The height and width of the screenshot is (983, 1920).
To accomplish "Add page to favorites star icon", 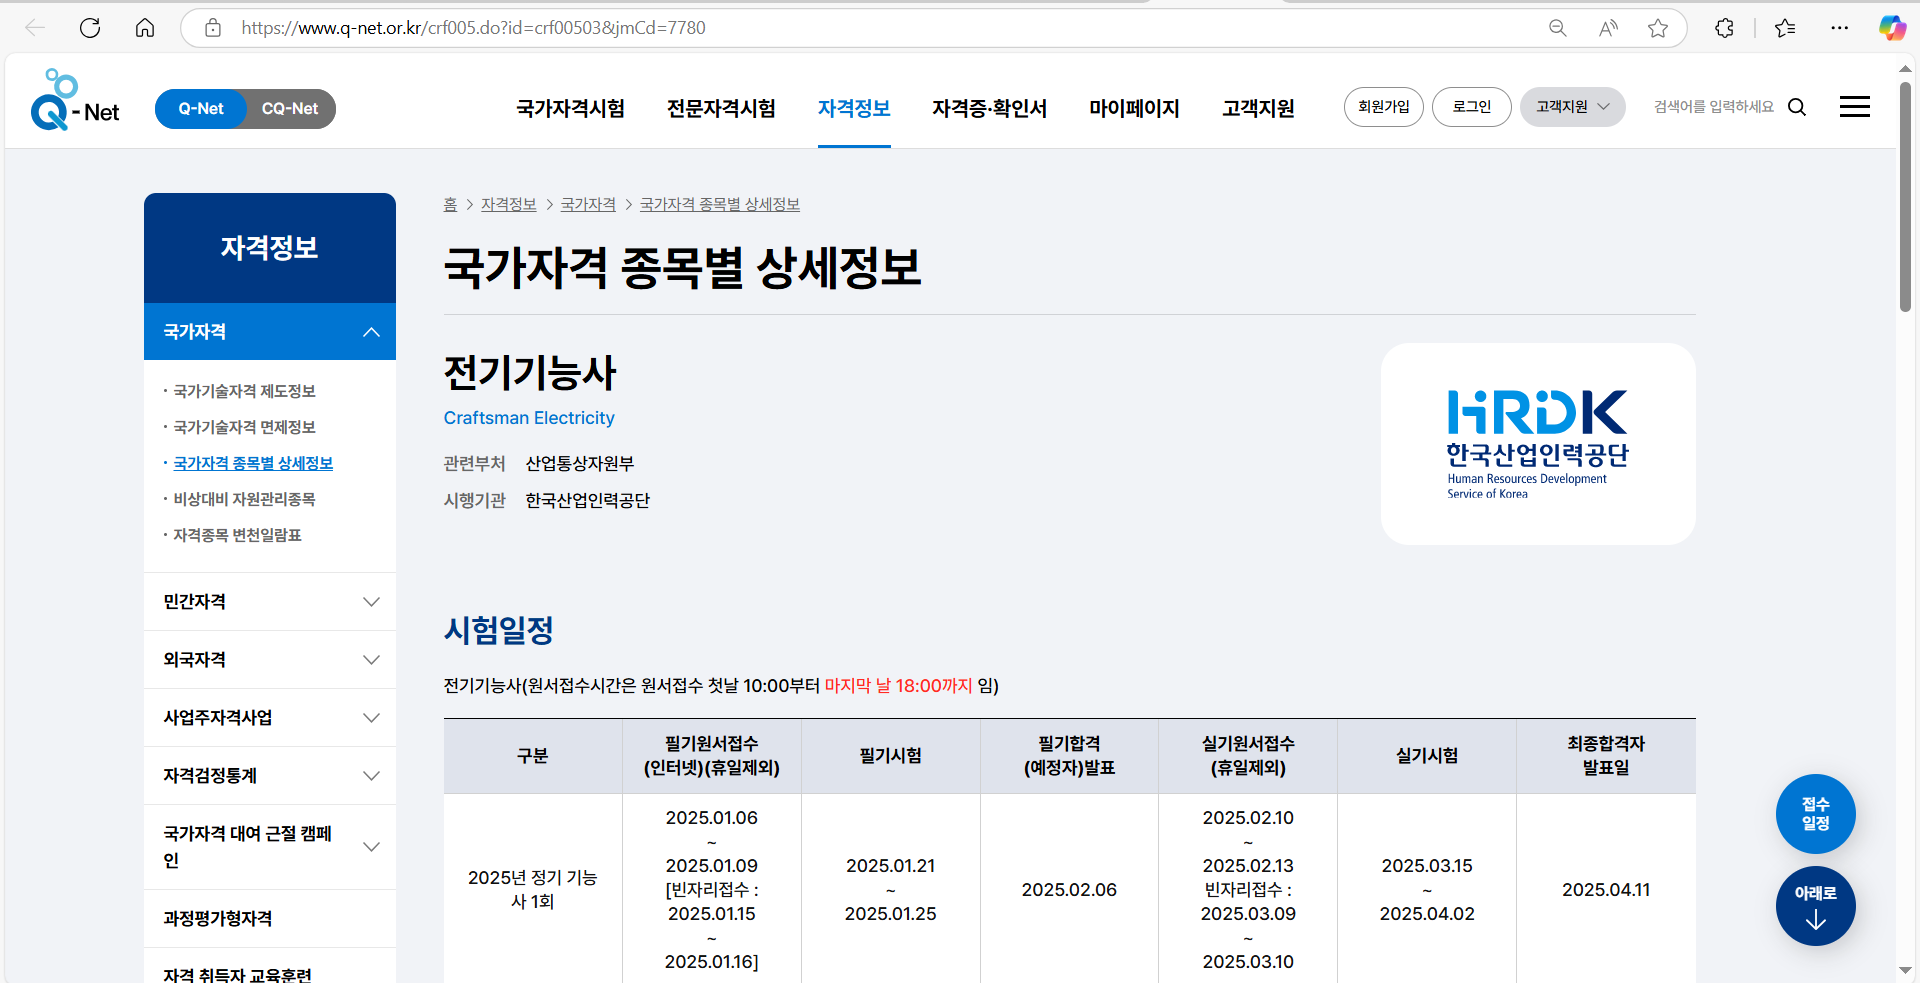I will (1658, 28).
